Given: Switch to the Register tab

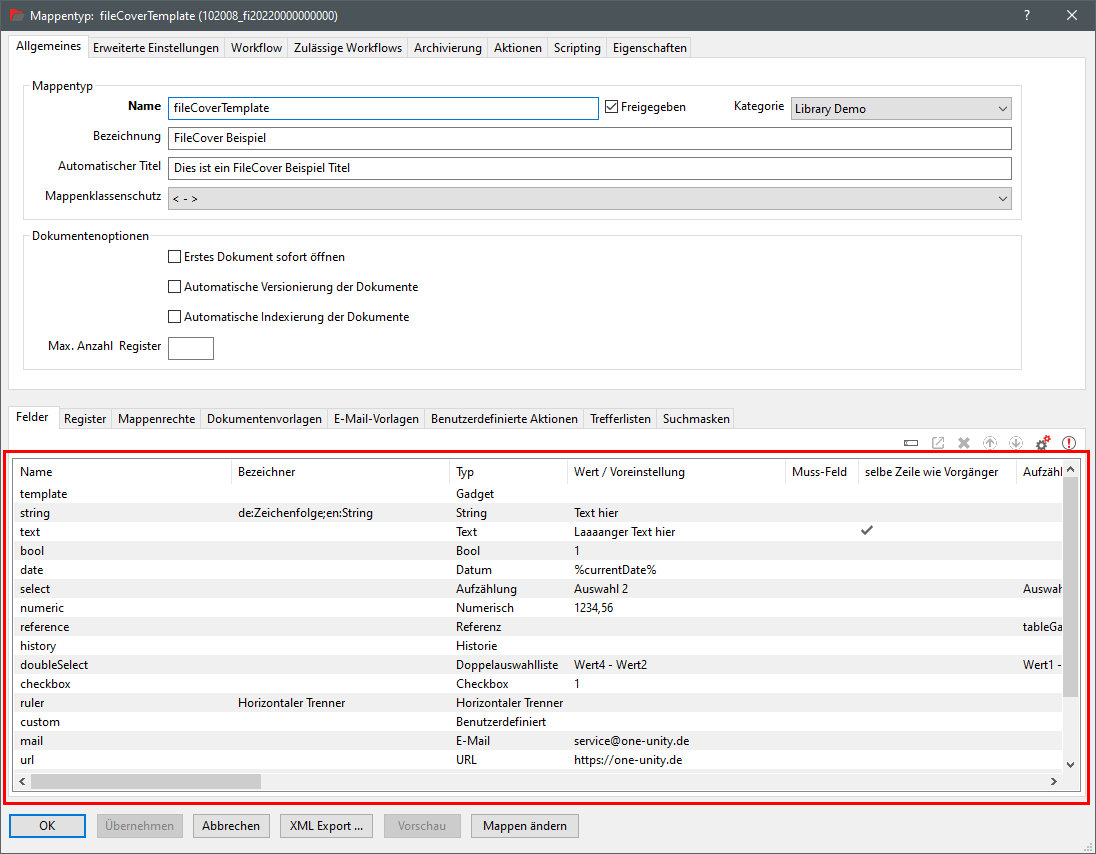Looking at the screenshot, I should 85,419.
